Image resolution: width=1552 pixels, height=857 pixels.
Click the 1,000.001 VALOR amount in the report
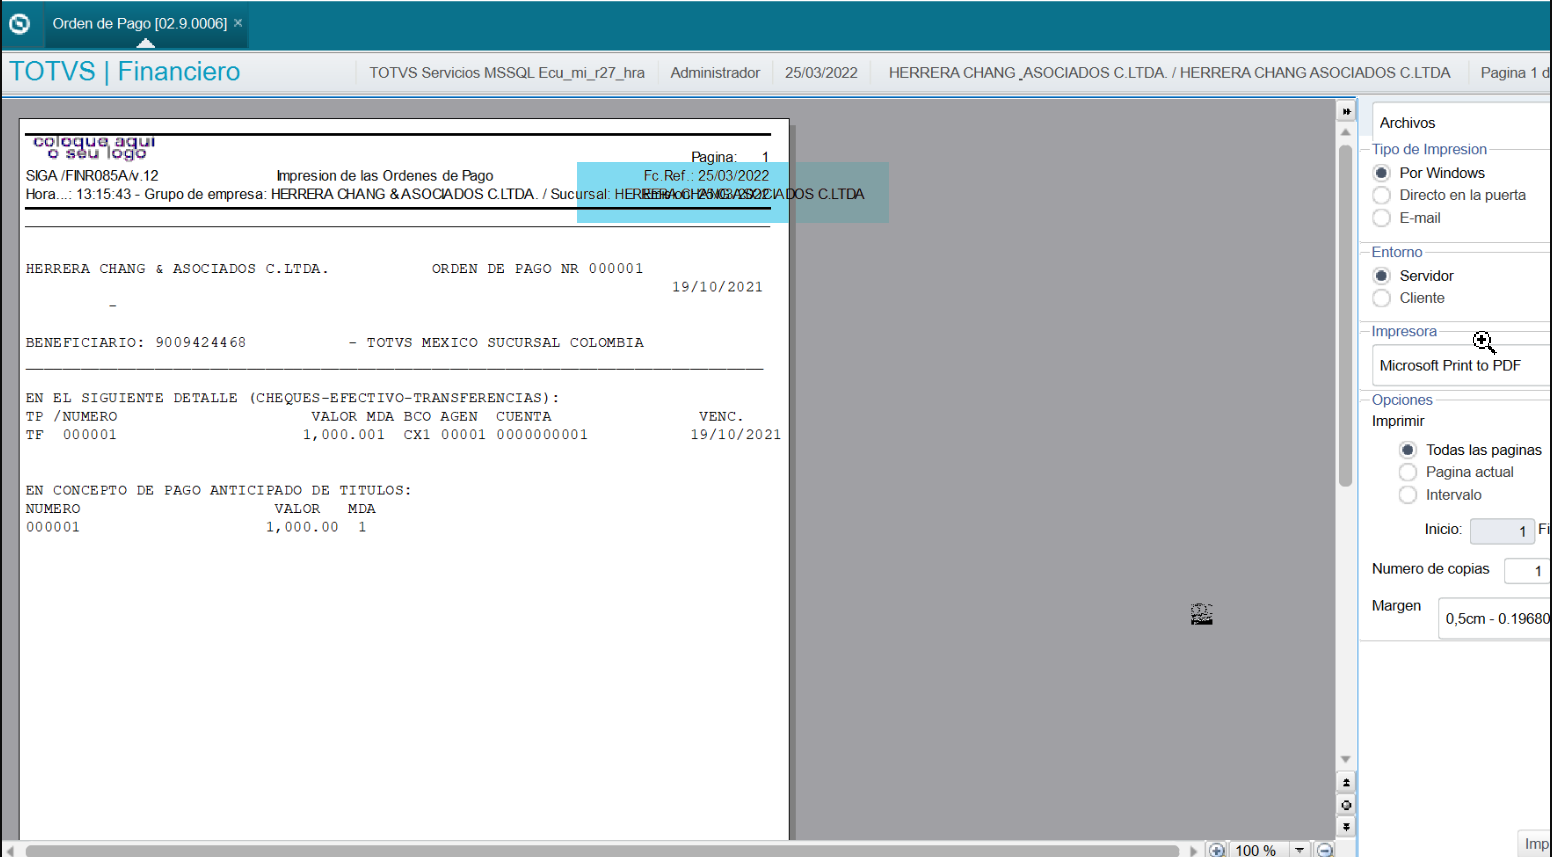344,435
